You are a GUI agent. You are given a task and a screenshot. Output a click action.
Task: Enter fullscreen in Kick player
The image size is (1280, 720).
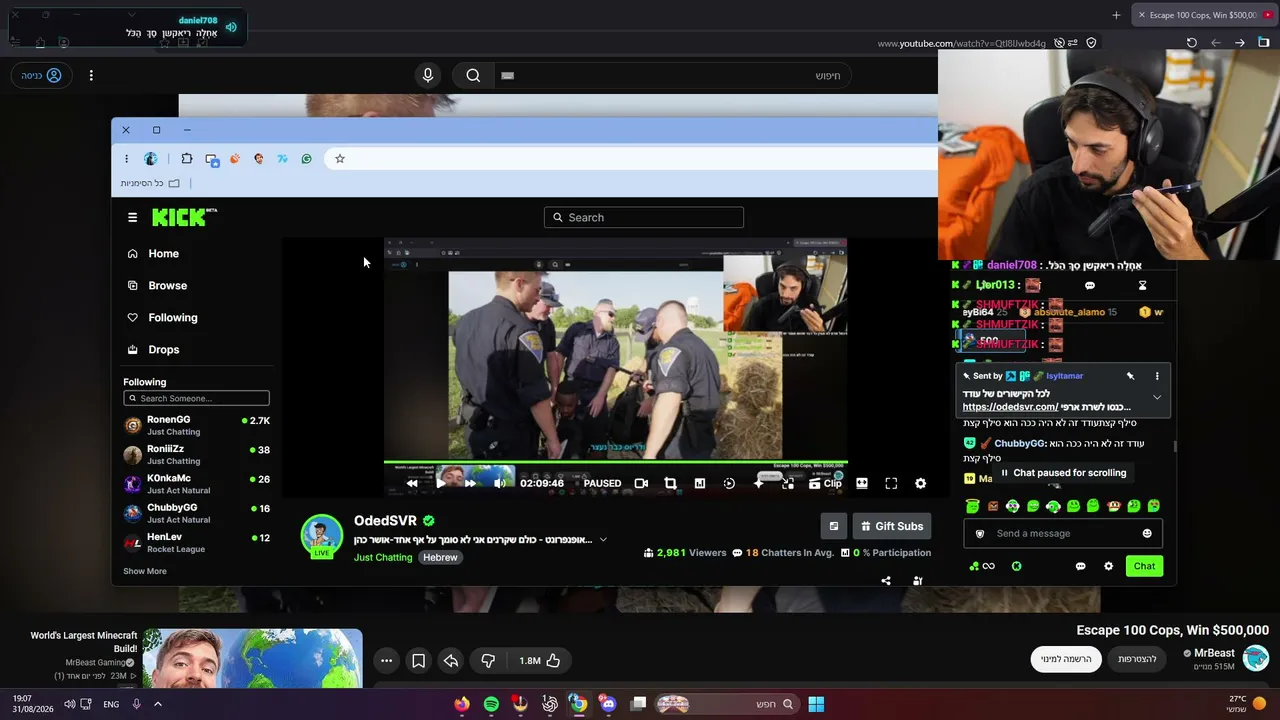[x=891, y=483]
